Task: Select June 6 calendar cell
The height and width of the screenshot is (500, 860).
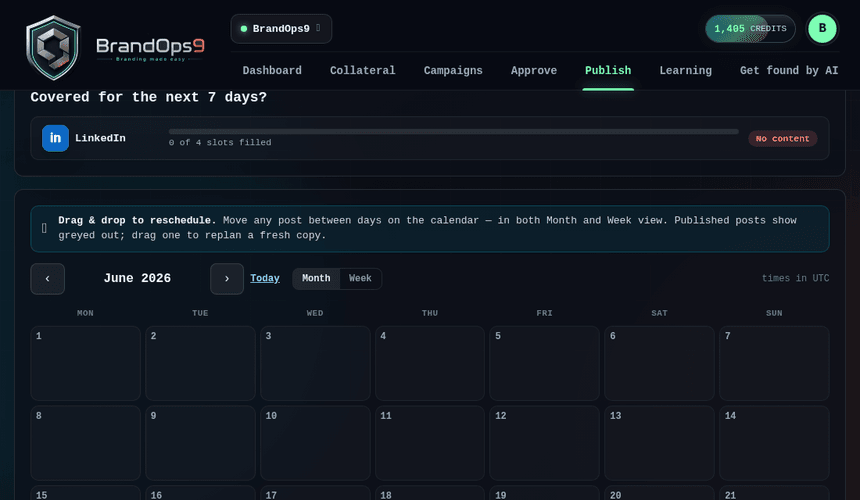Action: pyautogui.click(x=659, y=363)
